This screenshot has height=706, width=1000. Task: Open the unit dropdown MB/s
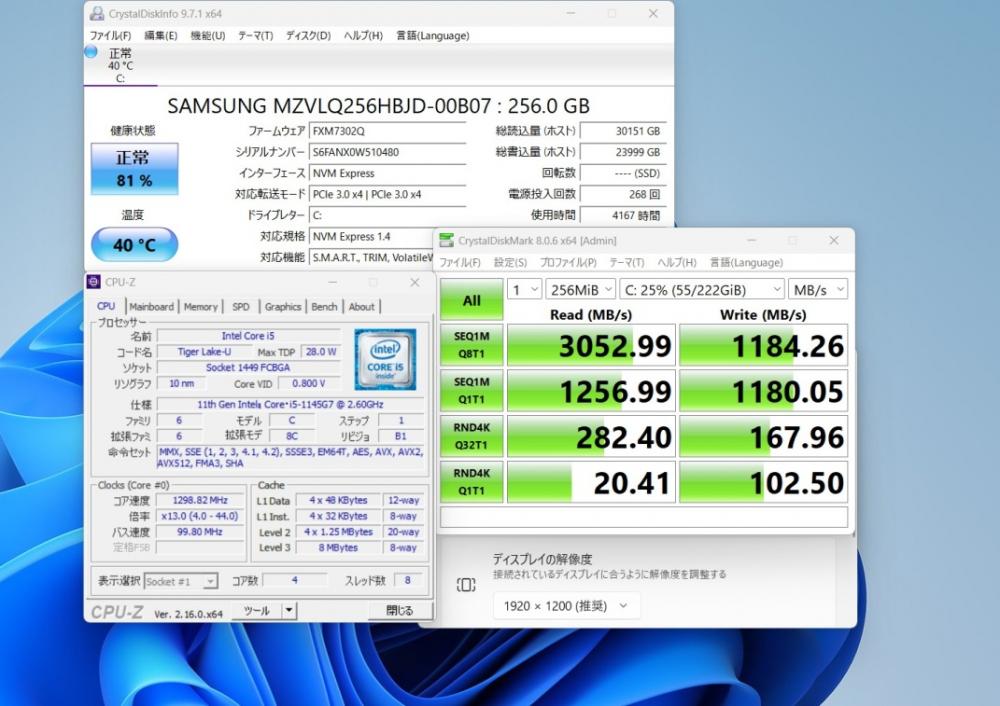[818, 290]
